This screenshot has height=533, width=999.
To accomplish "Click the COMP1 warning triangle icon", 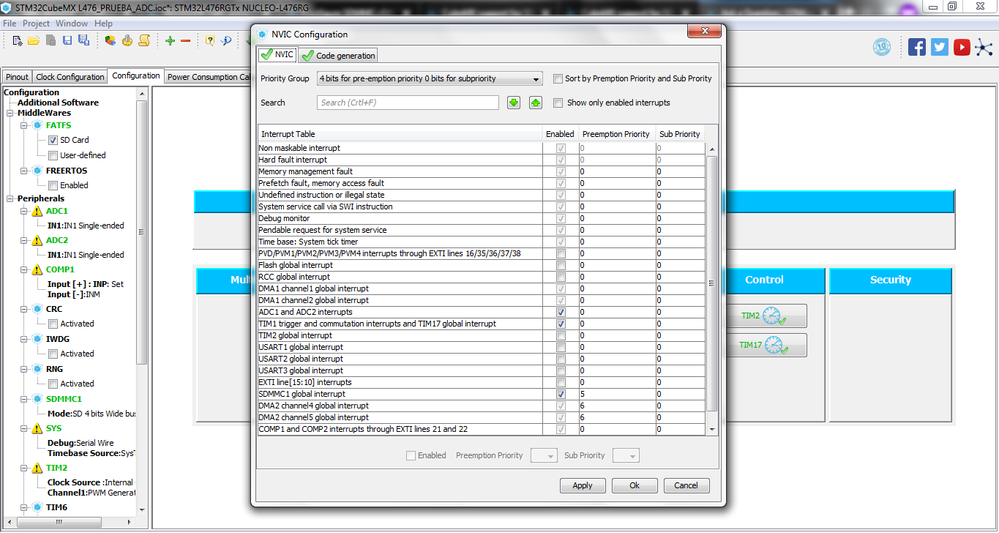I will tap(37, 269).
